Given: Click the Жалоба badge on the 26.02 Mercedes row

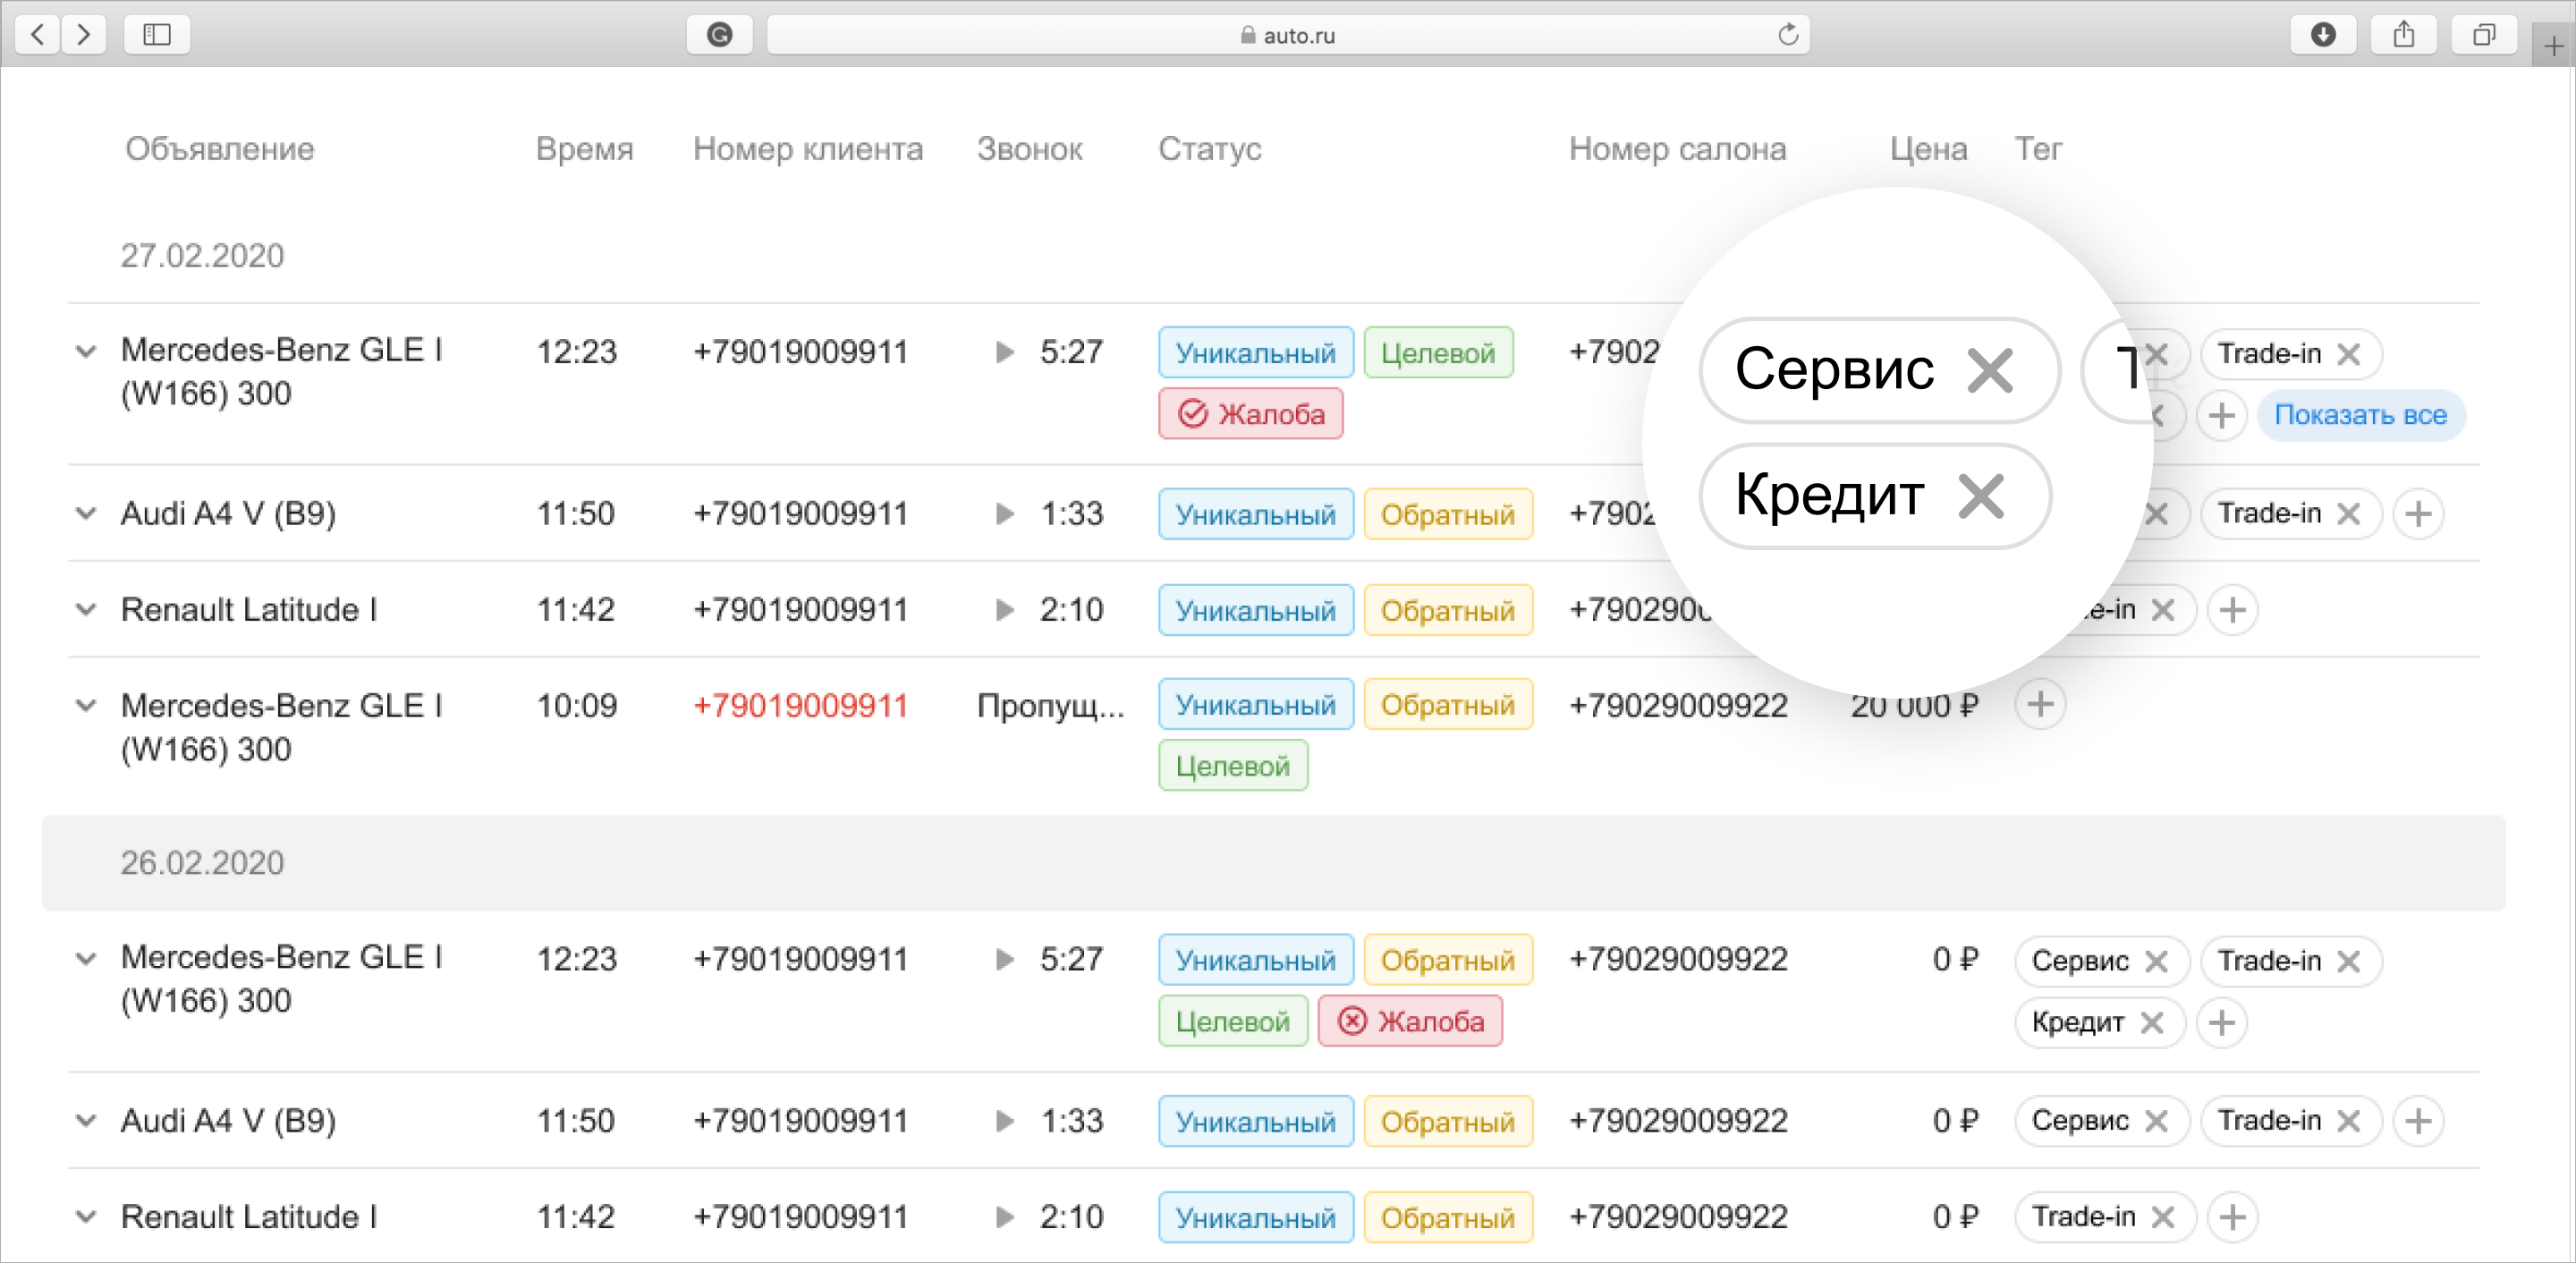Looking at the screenshot, I should (1410, 1022).
